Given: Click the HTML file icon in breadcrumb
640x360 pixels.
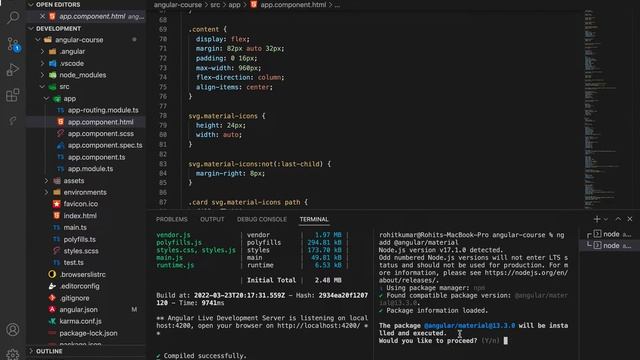Looking at the screenshot, I should tap(253, 5).
